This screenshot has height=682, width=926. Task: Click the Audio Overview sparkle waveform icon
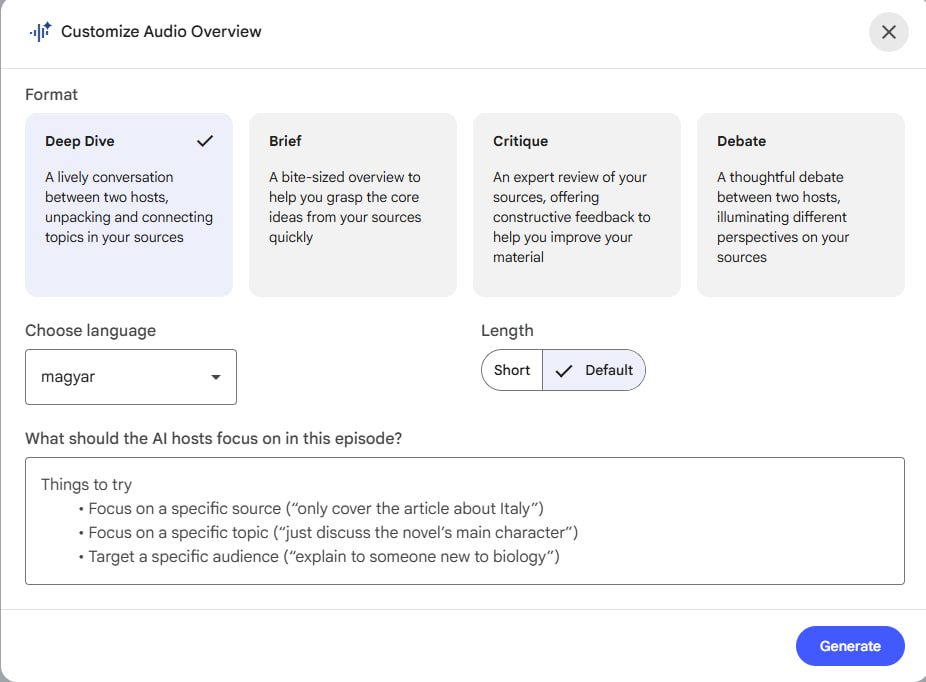[x=40, y=32]
